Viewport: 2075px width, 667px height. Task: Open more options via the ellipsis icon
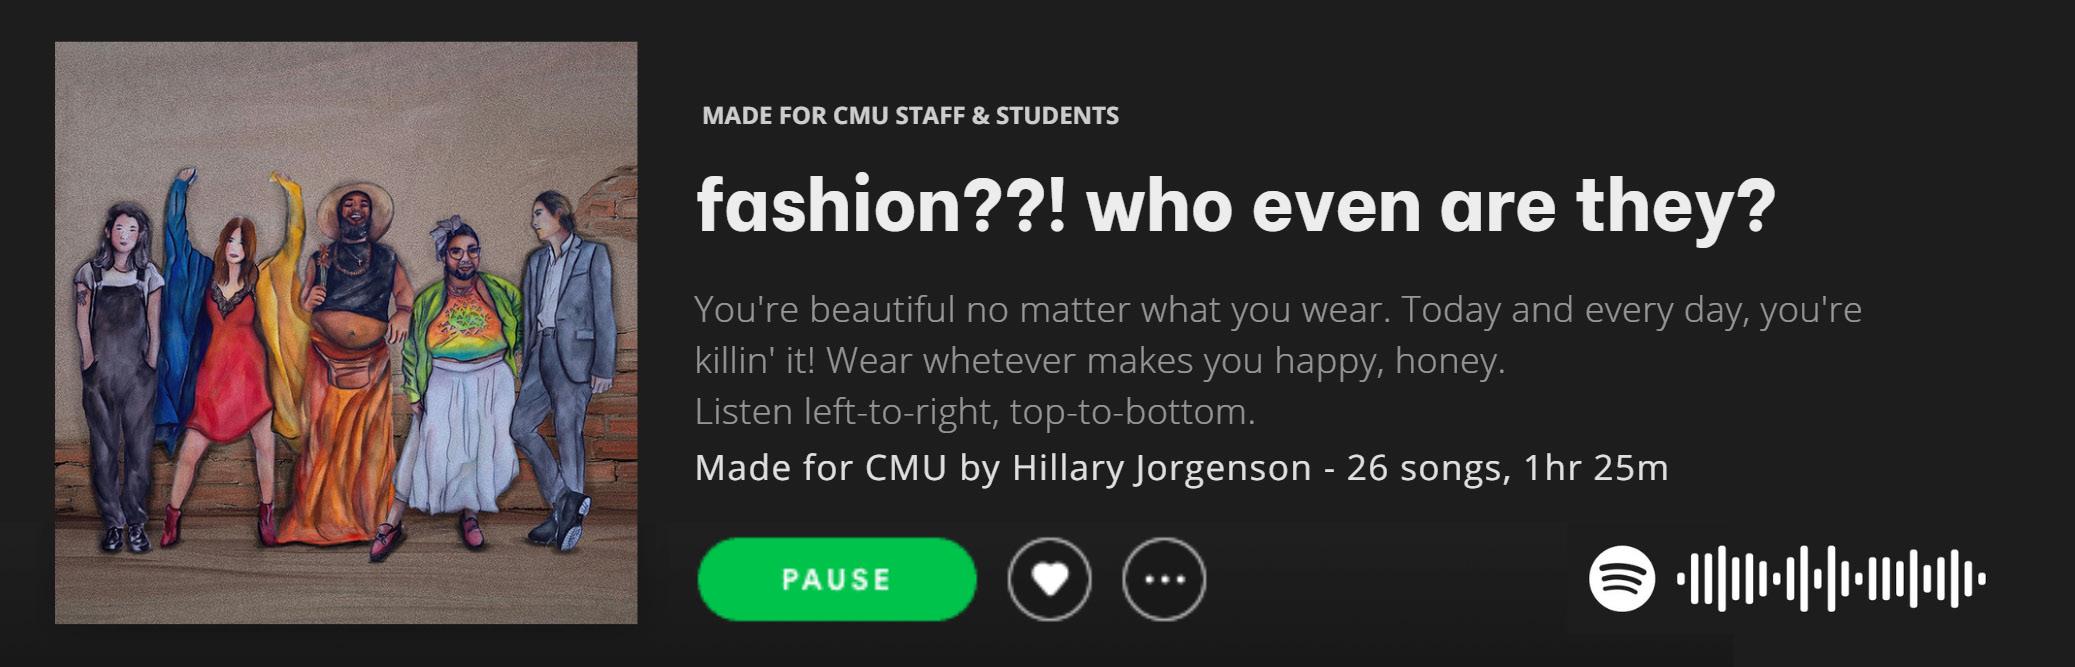click(x=1164, y=579)
